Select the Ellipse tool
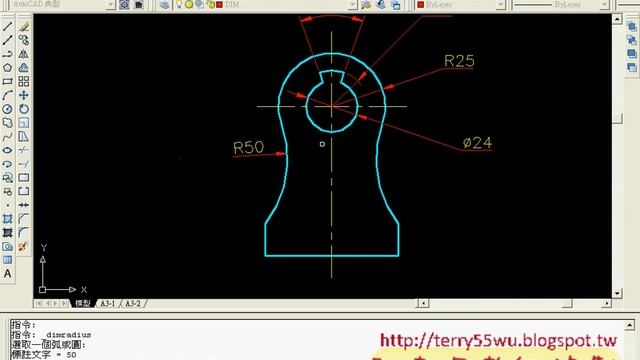This screenshot has height=360, width=640. pyautogui.click(x=7, y=150)
